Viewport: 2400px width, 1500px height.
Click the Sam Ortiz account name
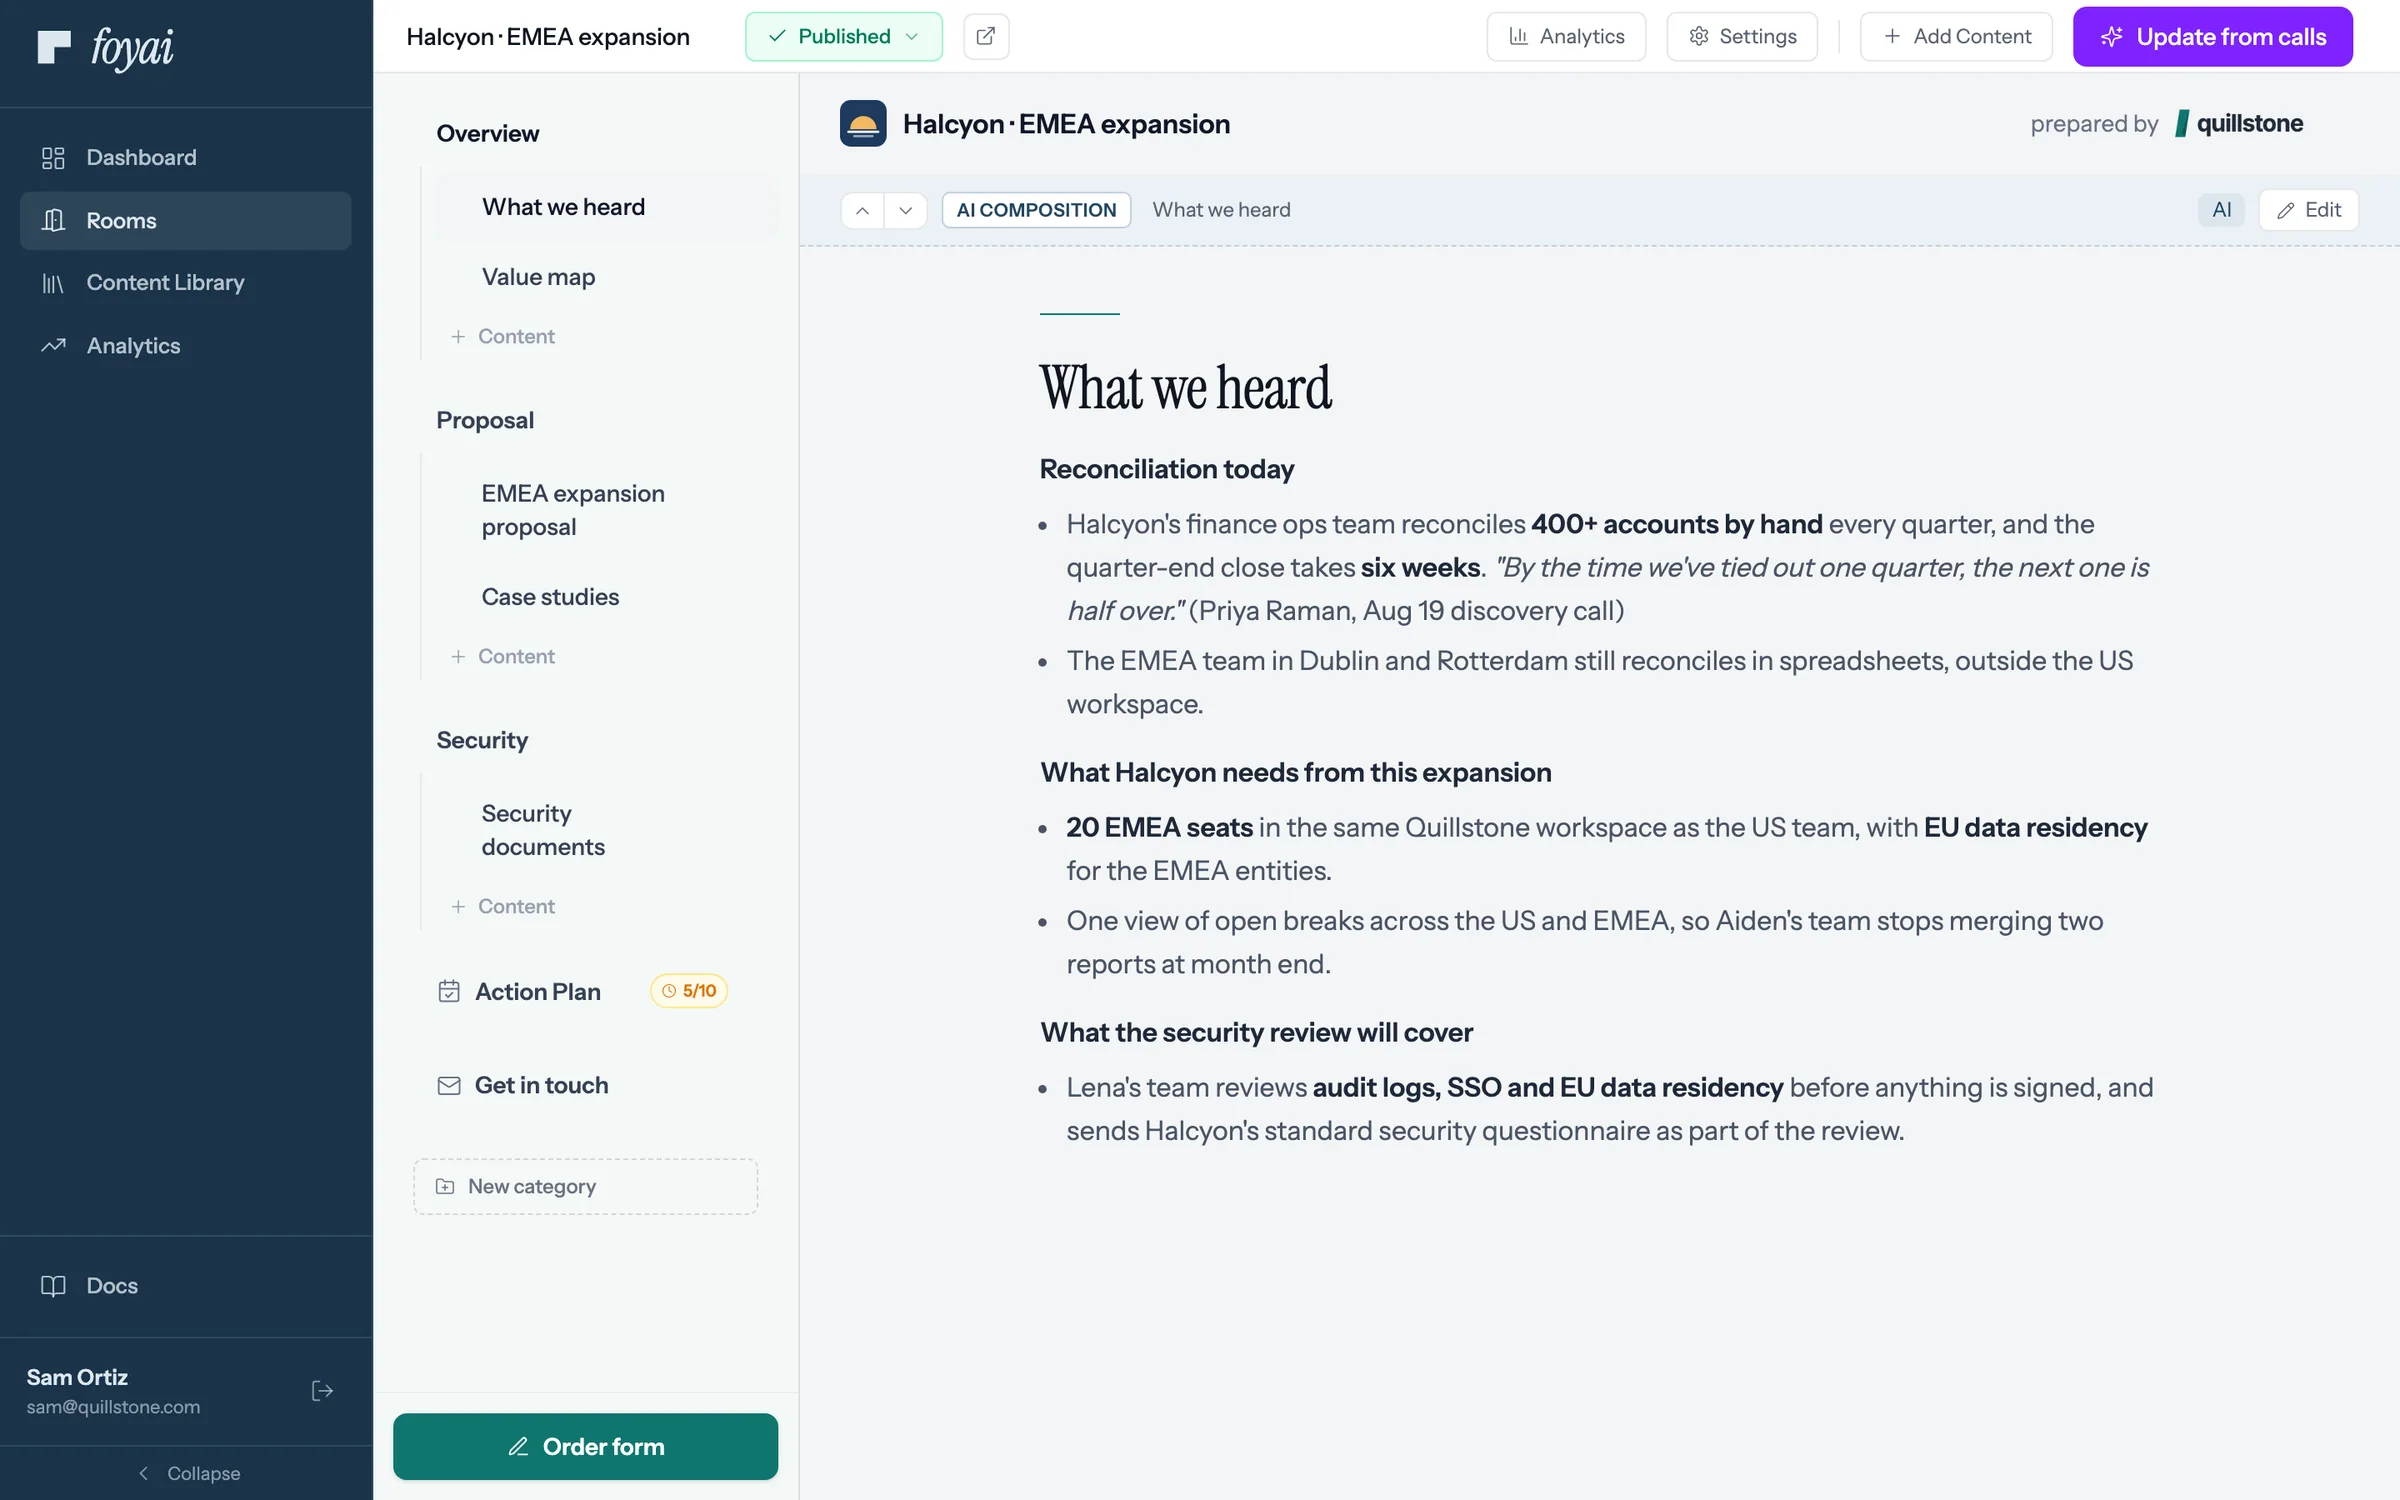coord(77,1377)
